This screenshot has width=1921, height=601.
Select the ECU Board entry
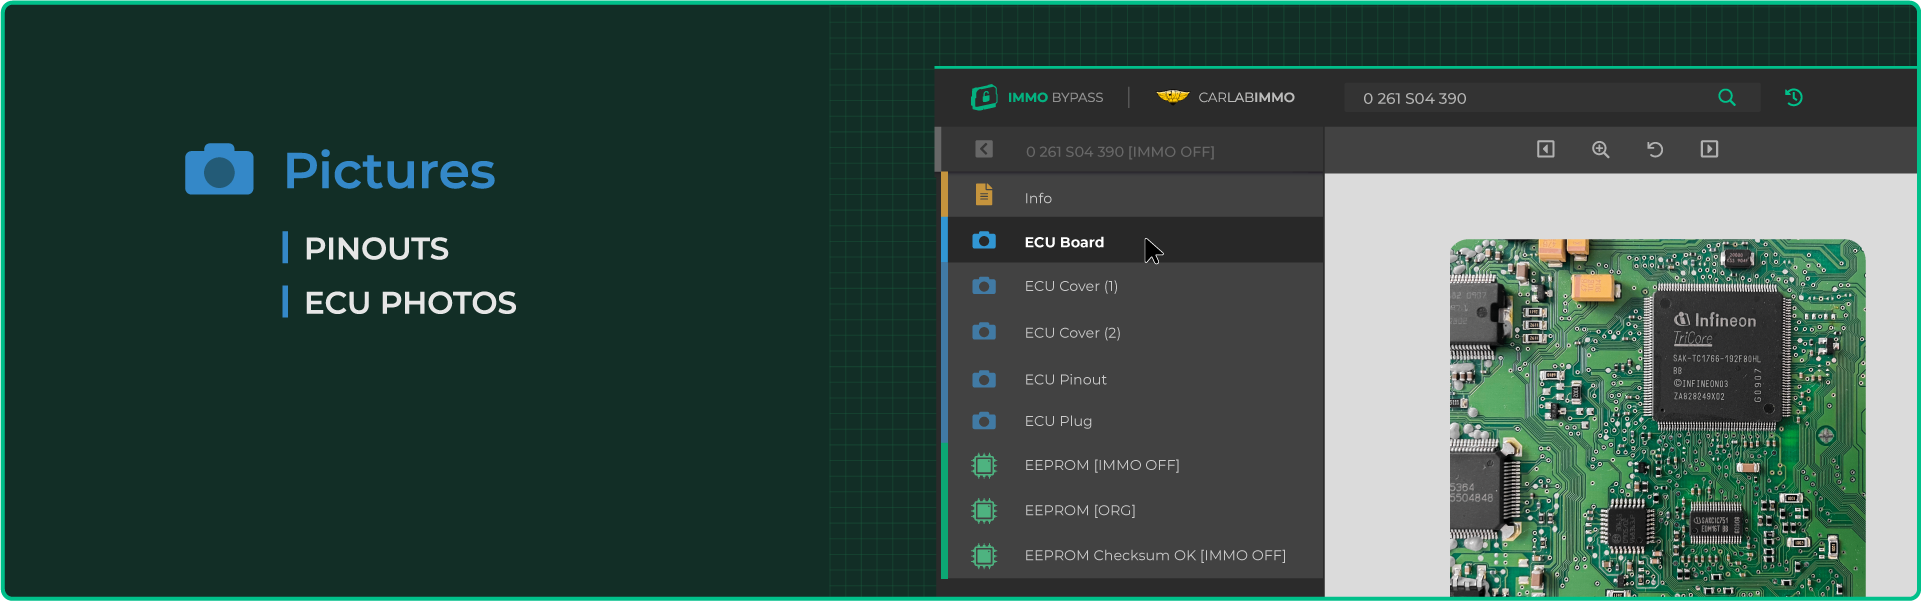click(1064, 242)
